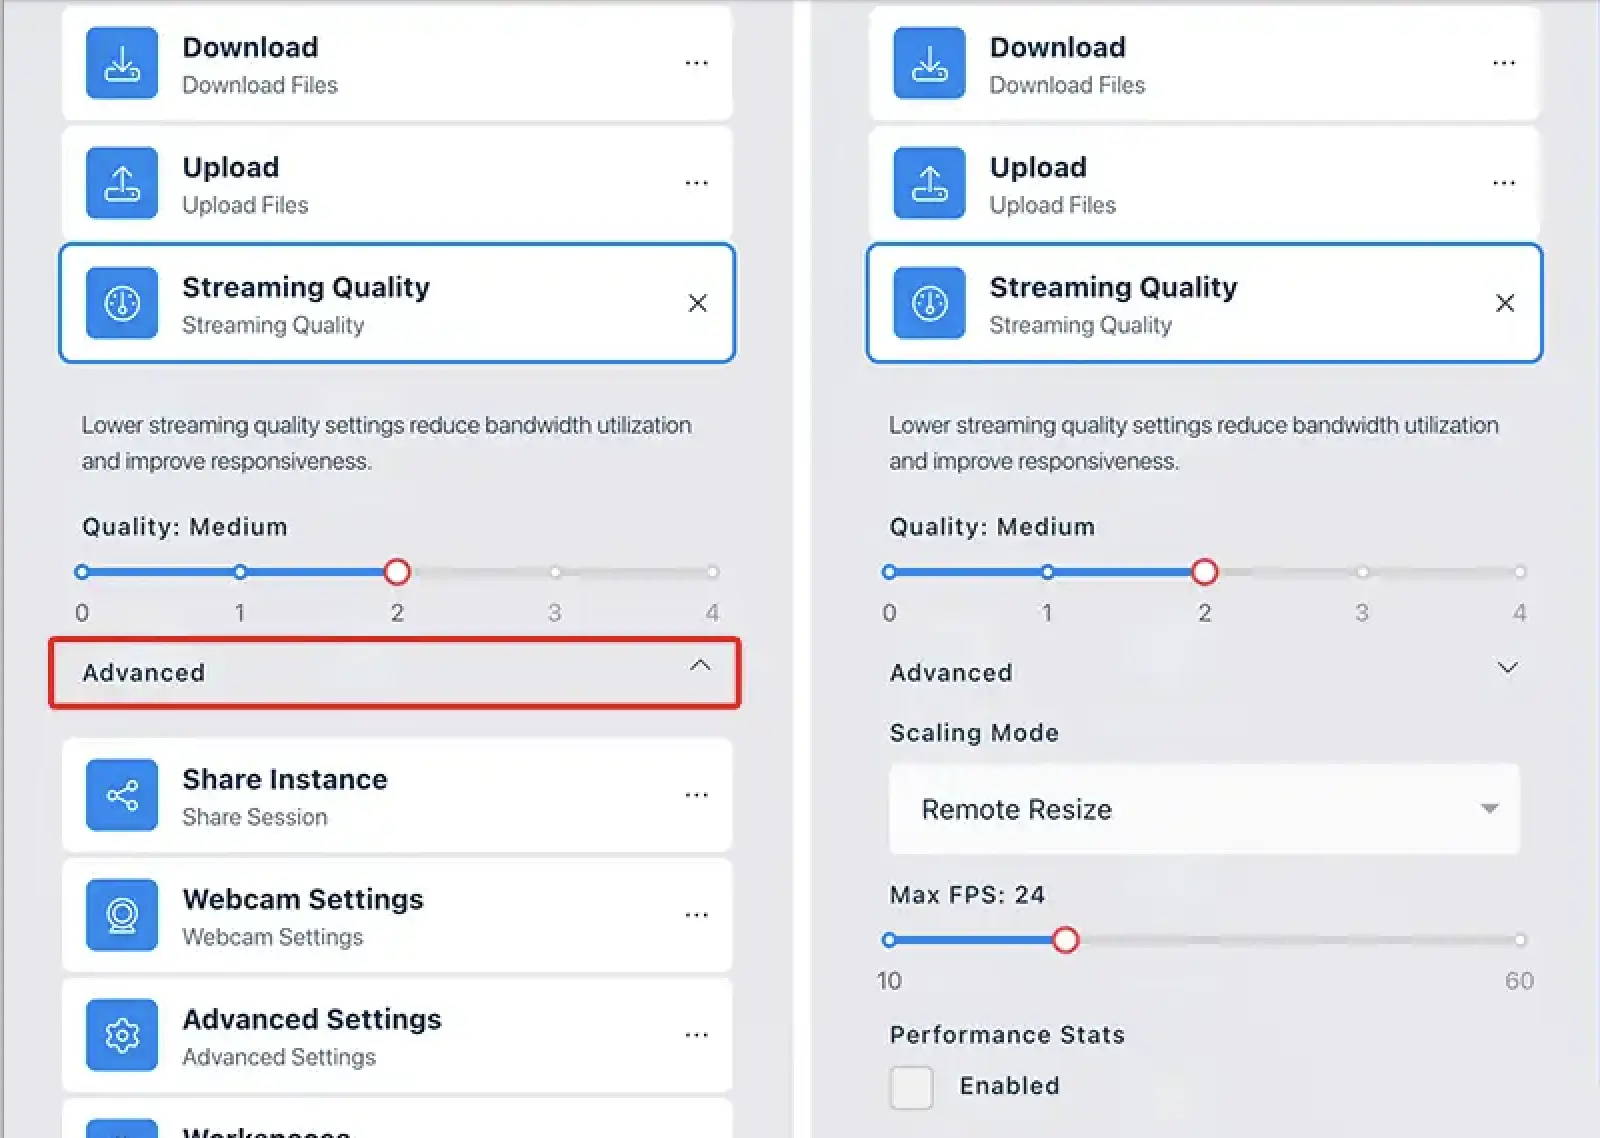The width and height of the screenshot is (1600, 1138).
Task: Open the Remote Resize scaling mode dropdown
Action: point(1204,809)
